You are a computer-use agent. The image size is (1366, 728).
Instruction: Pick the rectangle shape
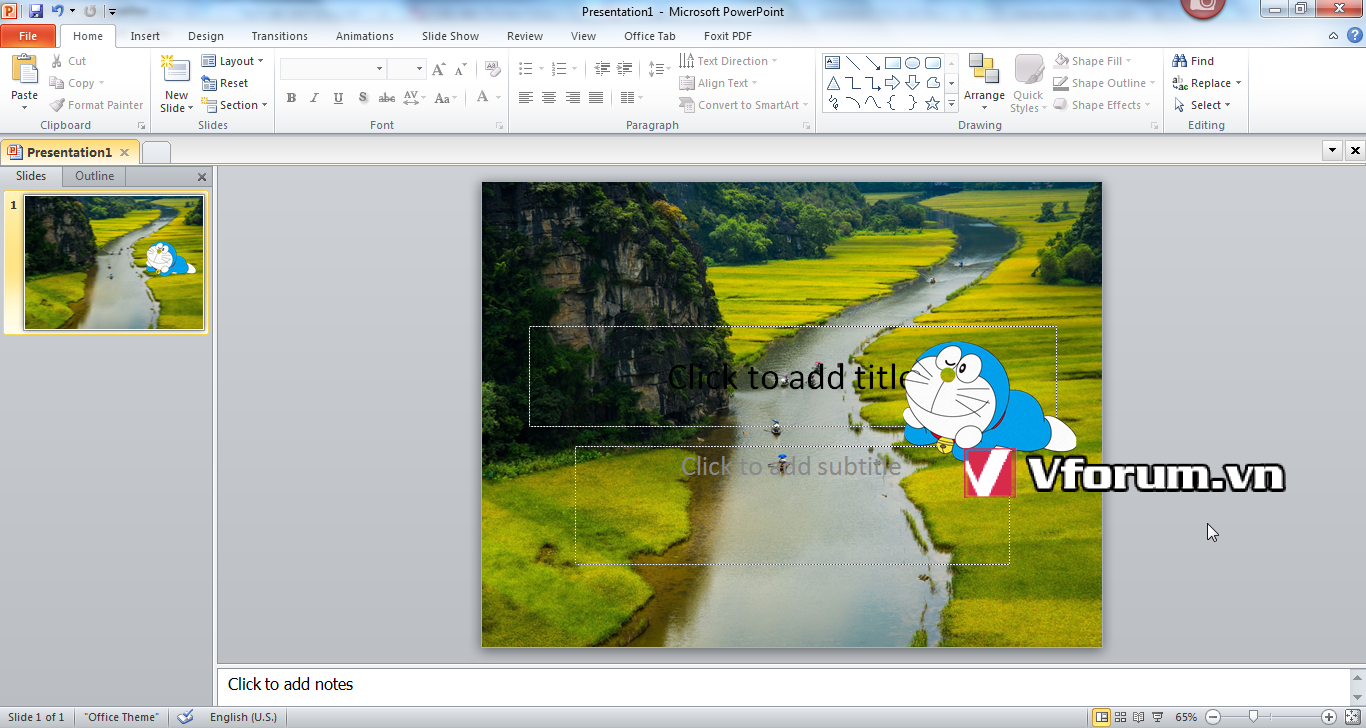(x=893, y=62)
